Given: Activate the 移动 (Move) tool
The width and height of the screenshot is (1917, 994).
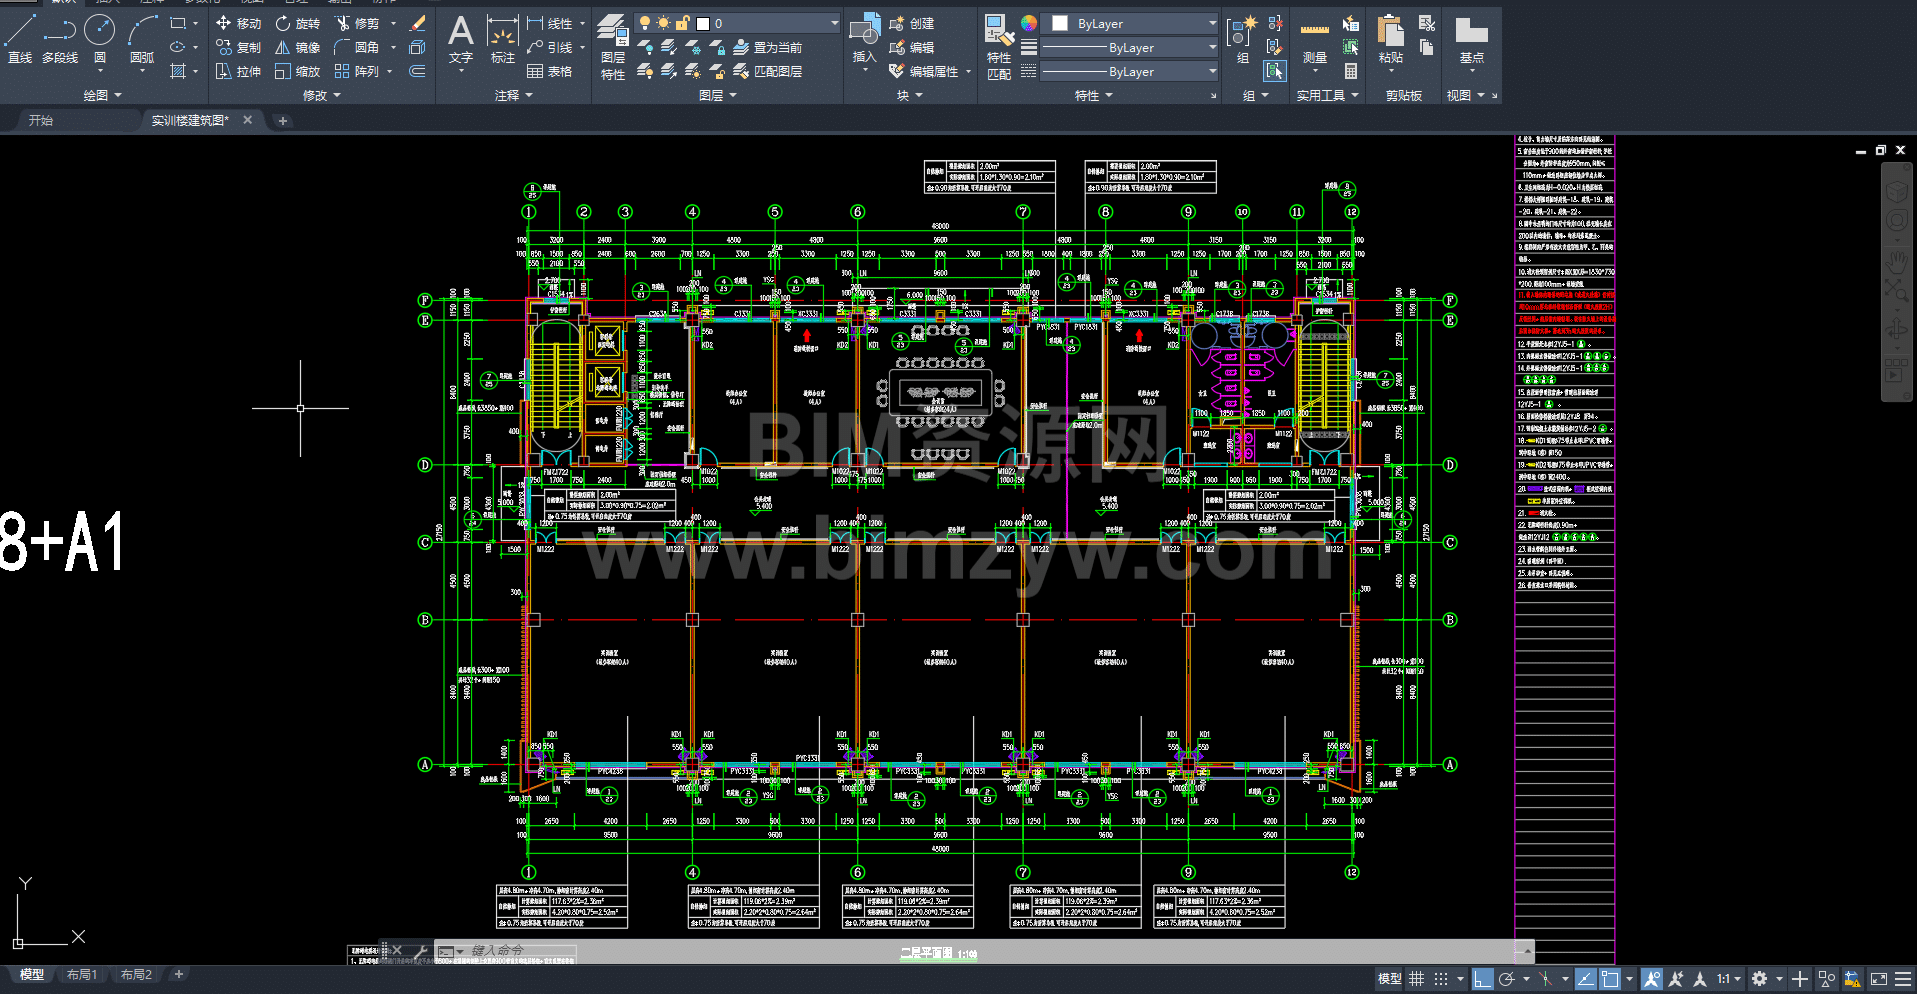Looking at the screenshot, I should tap(239, 23).
